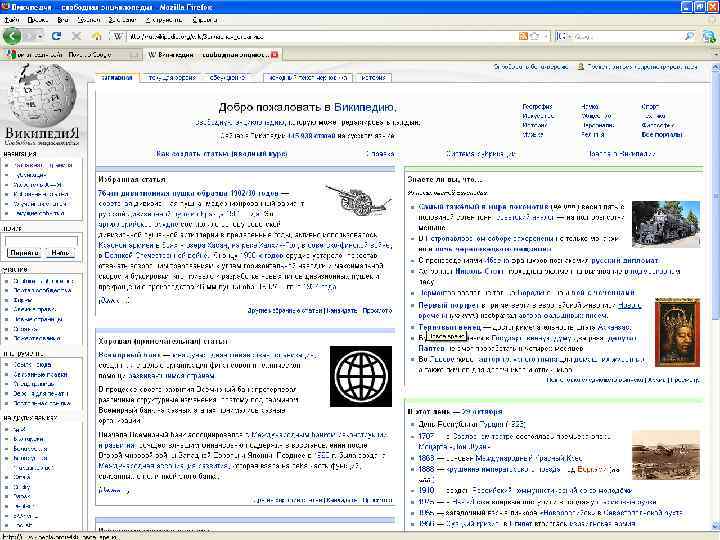
Task: Open the Инструменты menu
Action: point(163,20)
